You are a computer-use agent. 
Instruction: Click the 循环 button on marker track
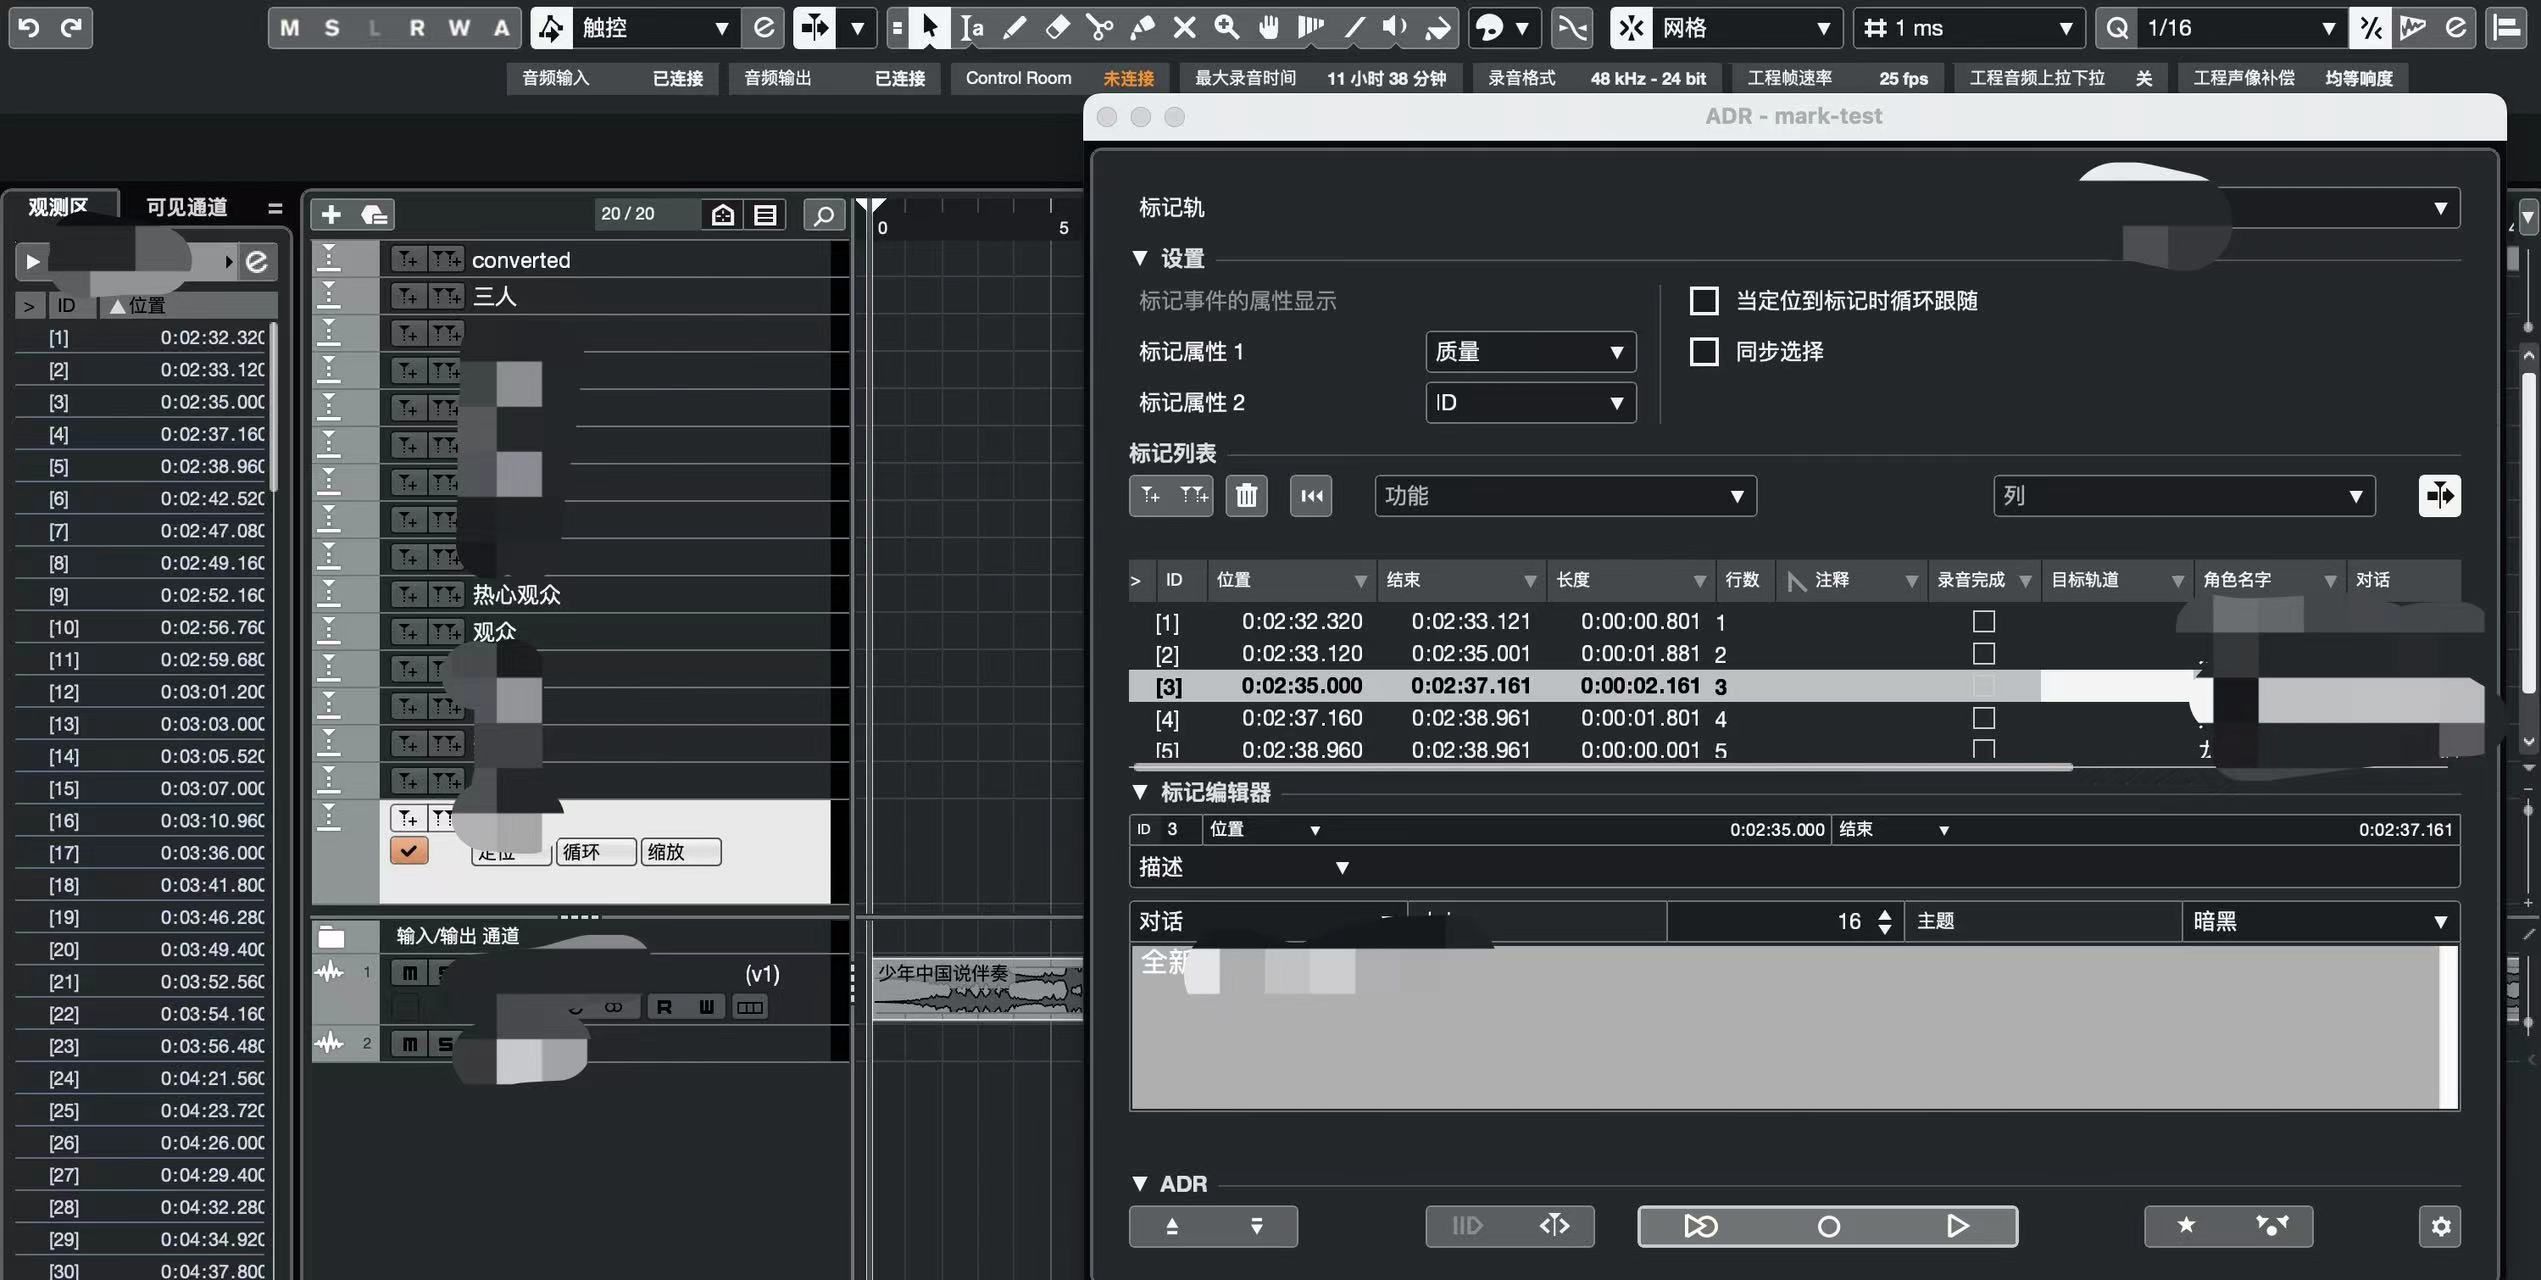(x=595, y=852)
